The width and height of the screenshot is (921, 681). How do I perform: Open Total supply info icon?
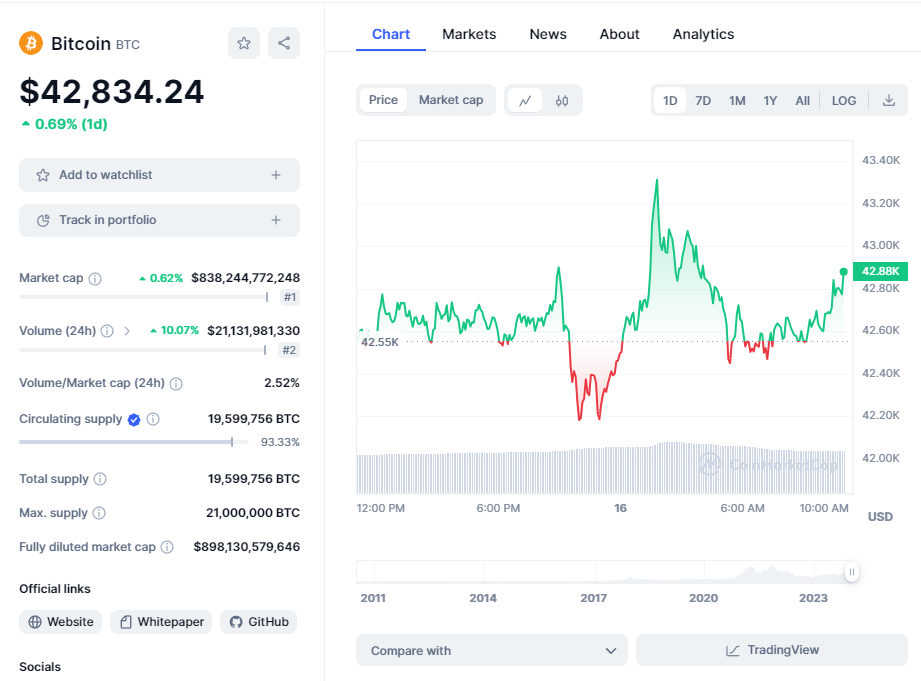point(100,479)
